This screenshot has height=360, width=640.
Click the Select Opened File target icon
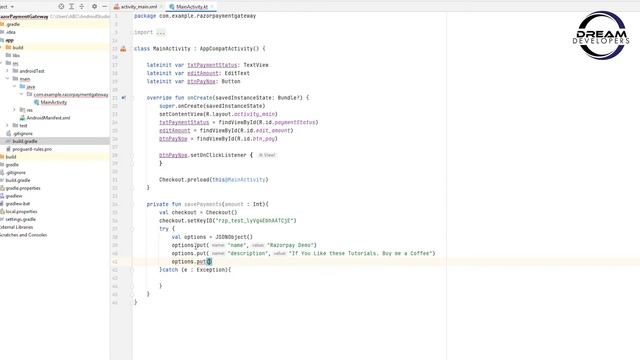(61, 7)
